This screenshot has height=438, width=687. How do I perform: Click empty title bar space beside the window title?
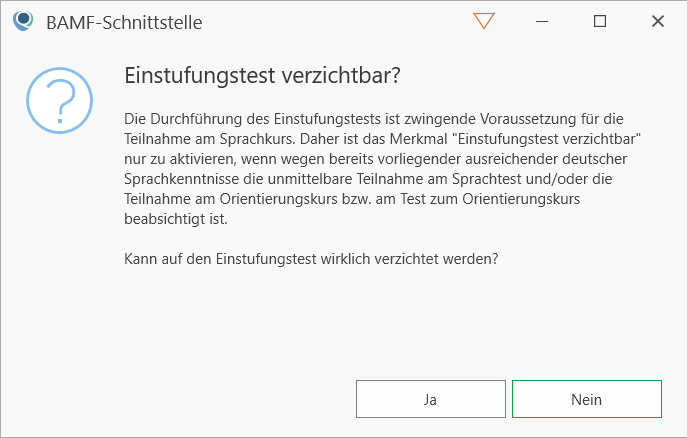(x=330, y=21)
